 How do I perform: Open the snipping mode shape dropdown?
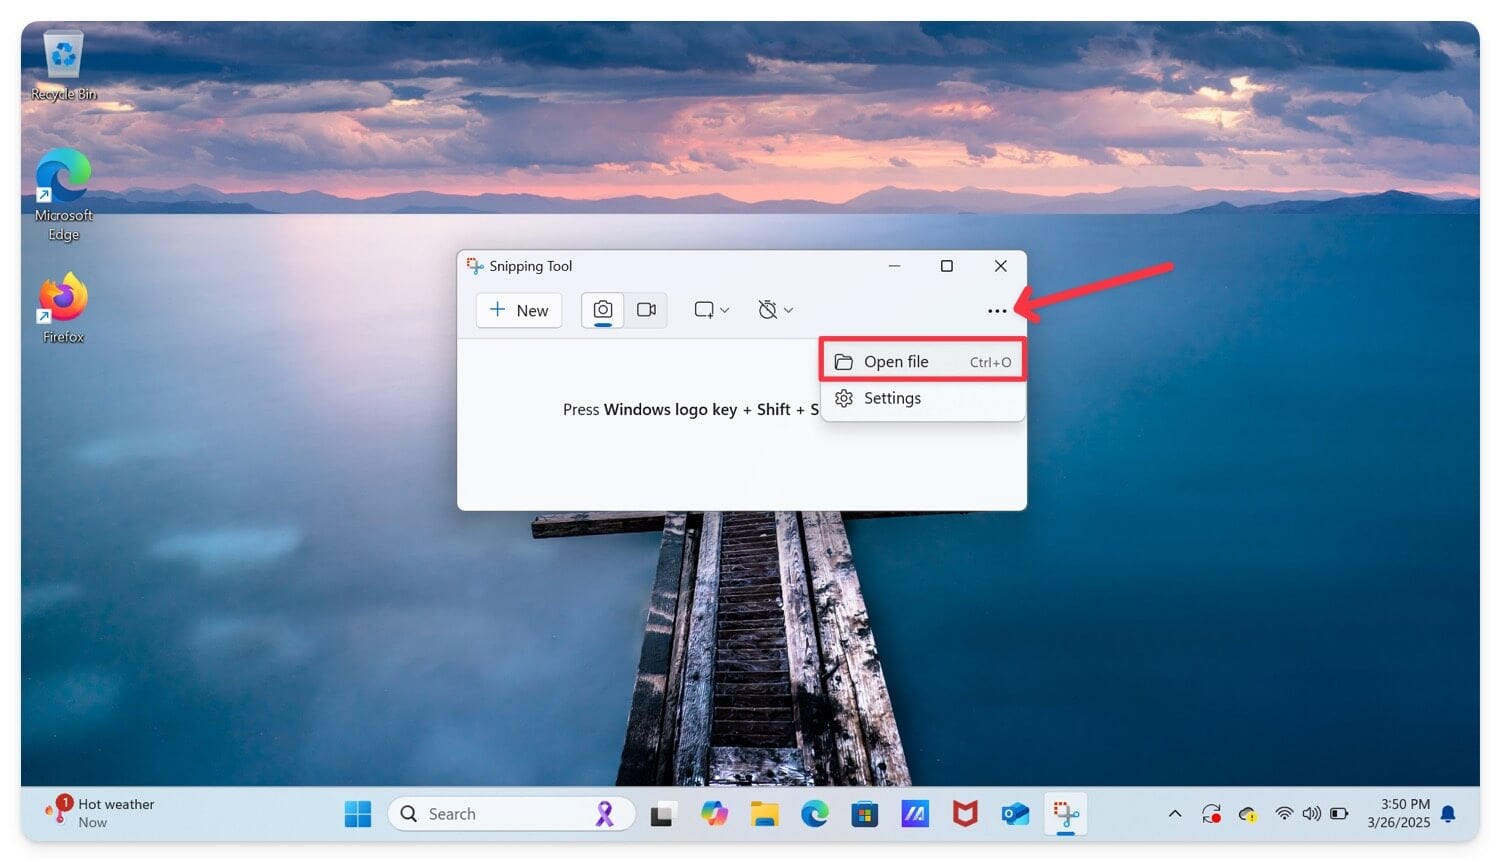711,310
